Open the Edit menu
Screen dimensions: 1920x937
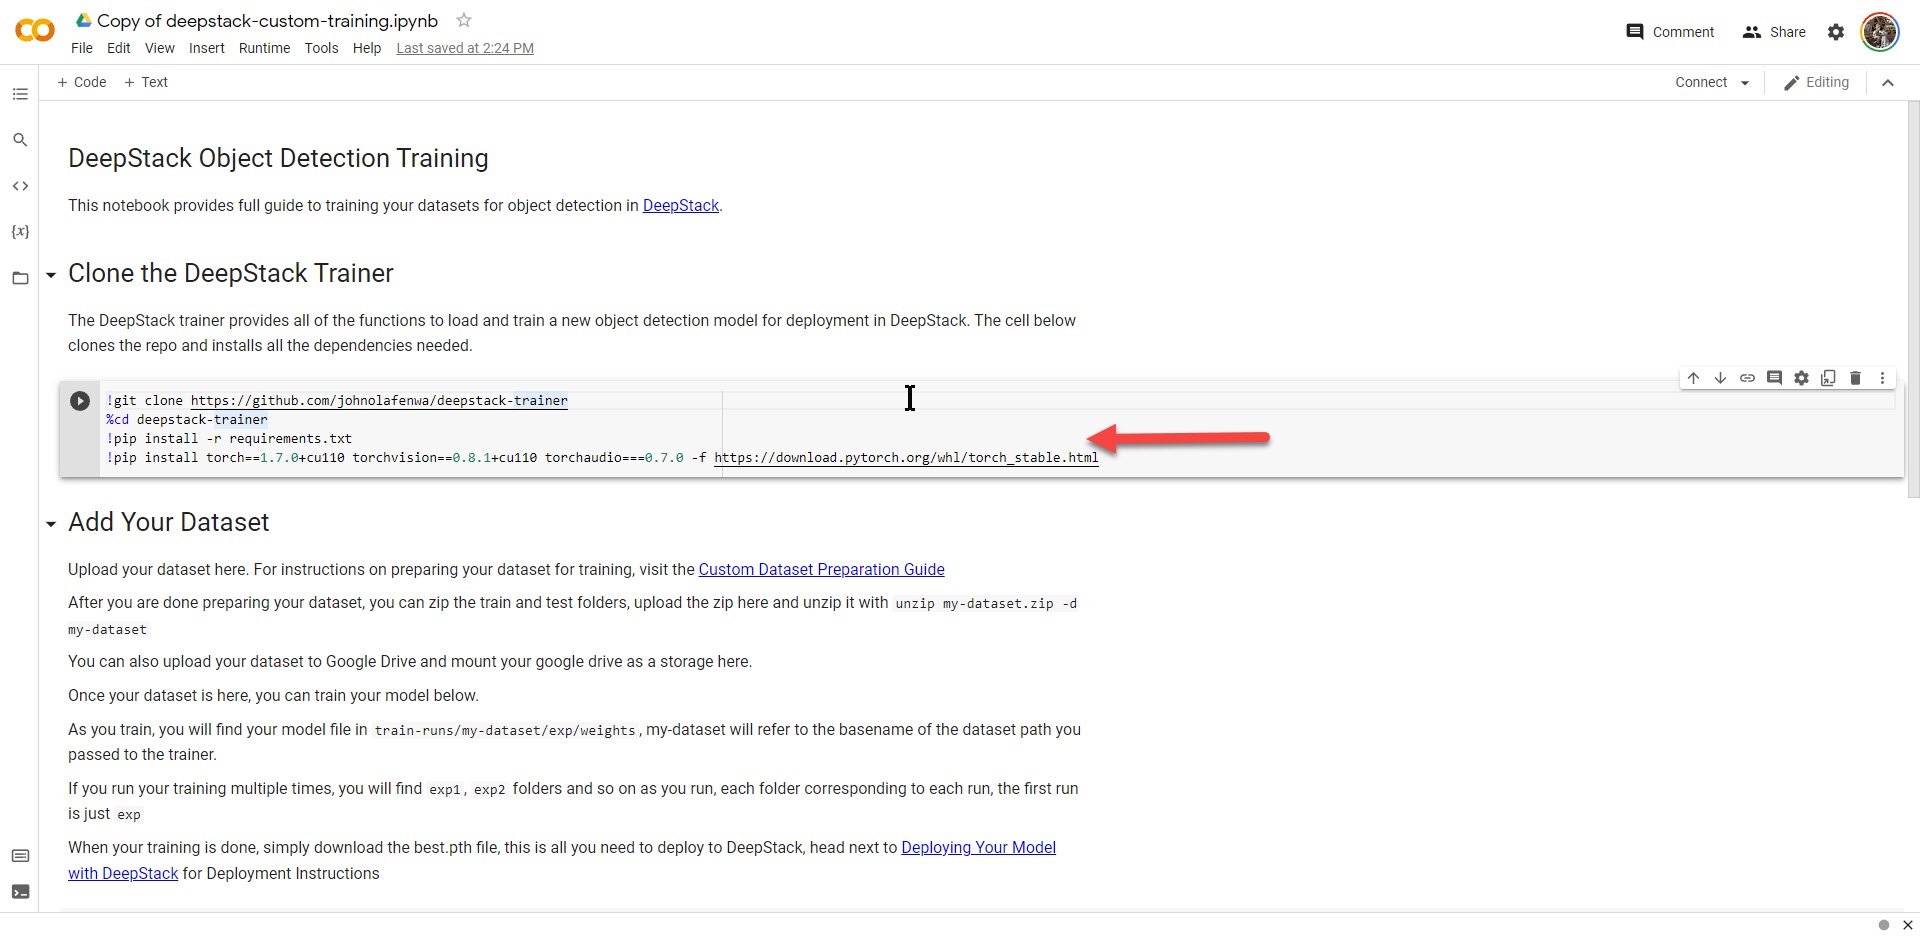[119, 48]
